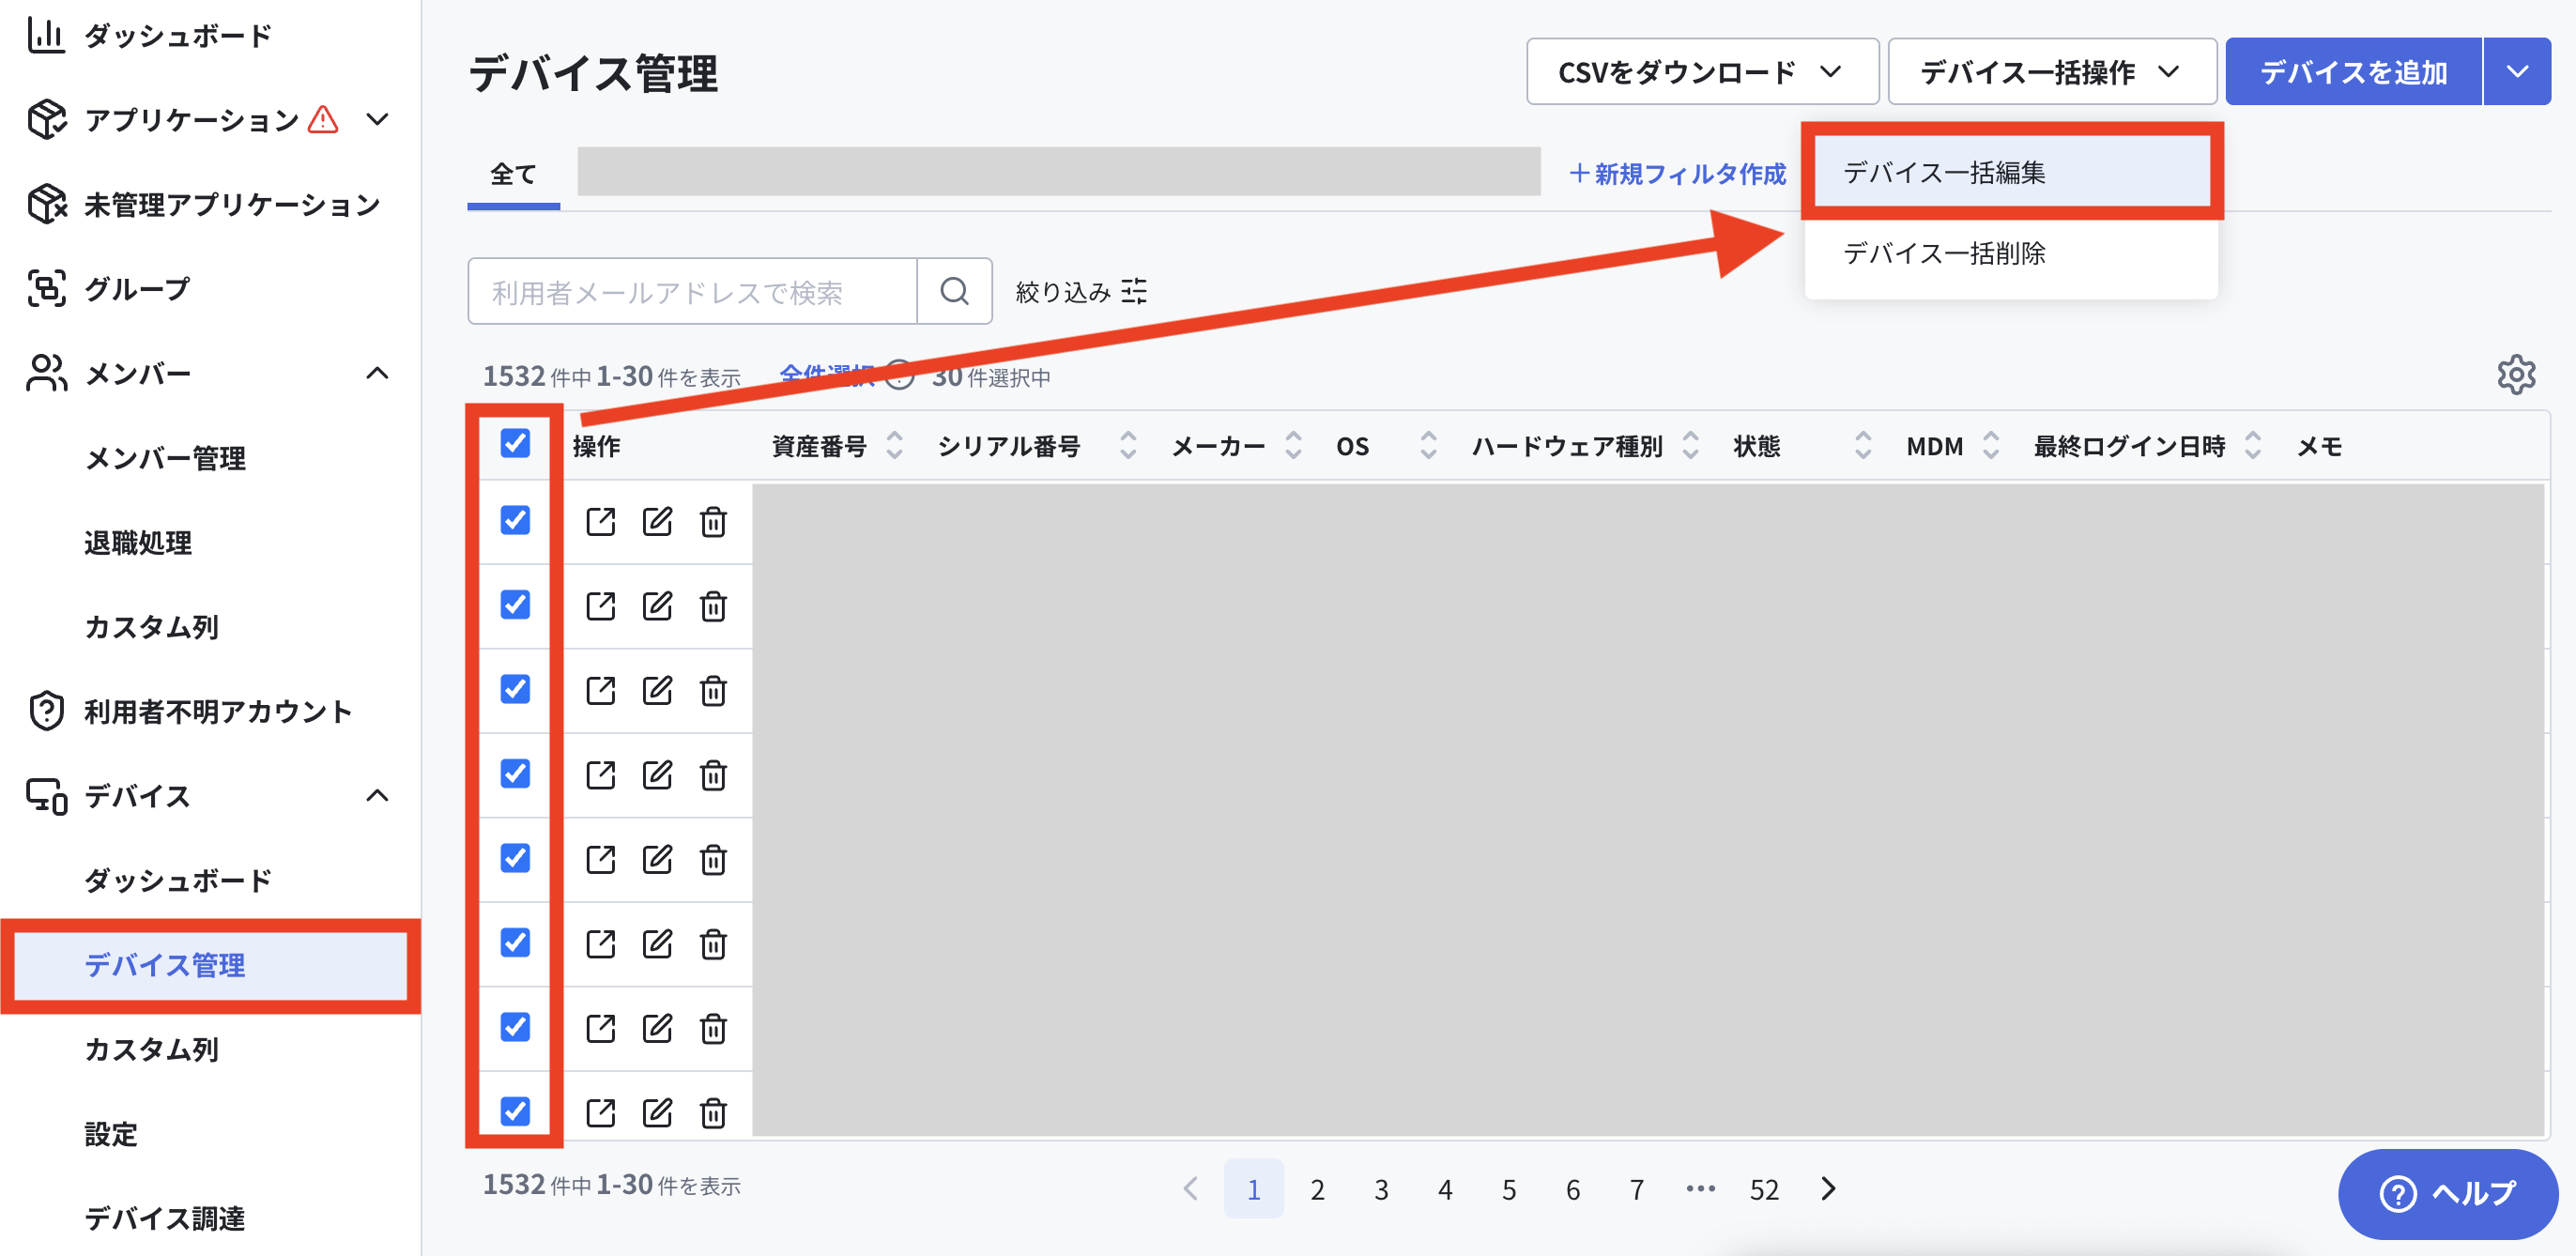Click trash icon in first device row
The height and width of the screenshot is (1256, 2576).
[x=713, y=521]
